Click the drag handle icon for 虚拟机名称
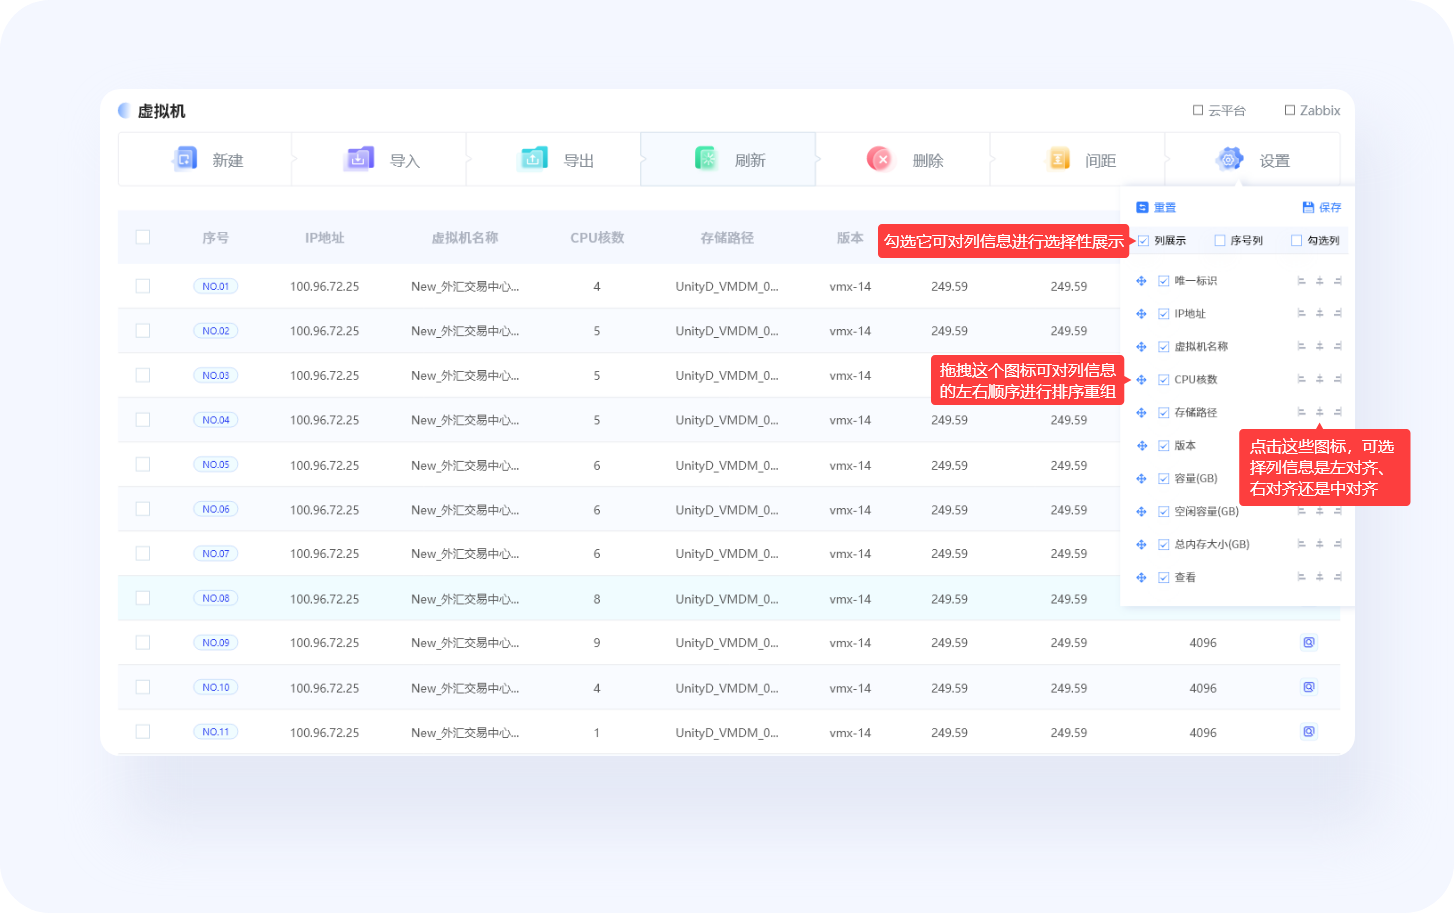The image size is (1454, 913). coord(1141,347)
